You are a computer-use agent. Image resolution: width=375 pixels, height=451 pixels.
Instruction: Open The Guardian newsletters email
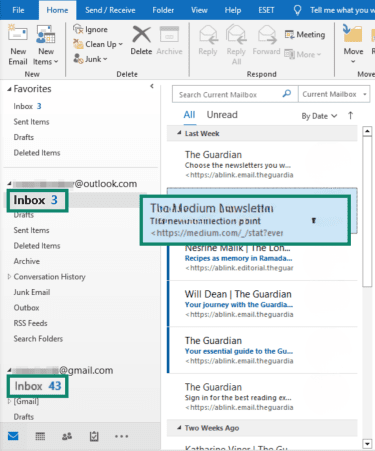262,165
